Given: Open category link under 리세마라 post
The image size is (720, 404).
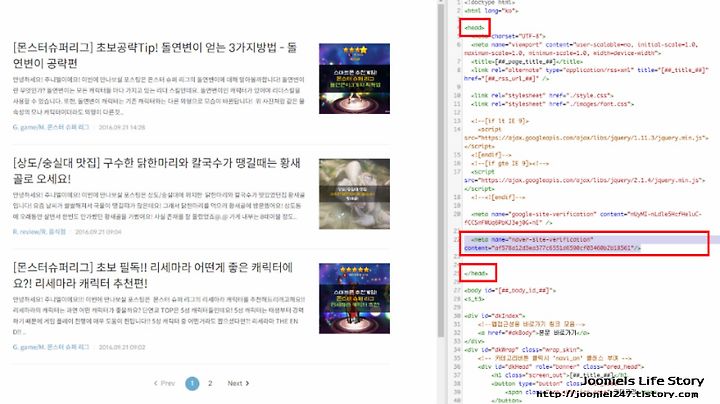Looking at the screenshot, I should pos(51,347).
